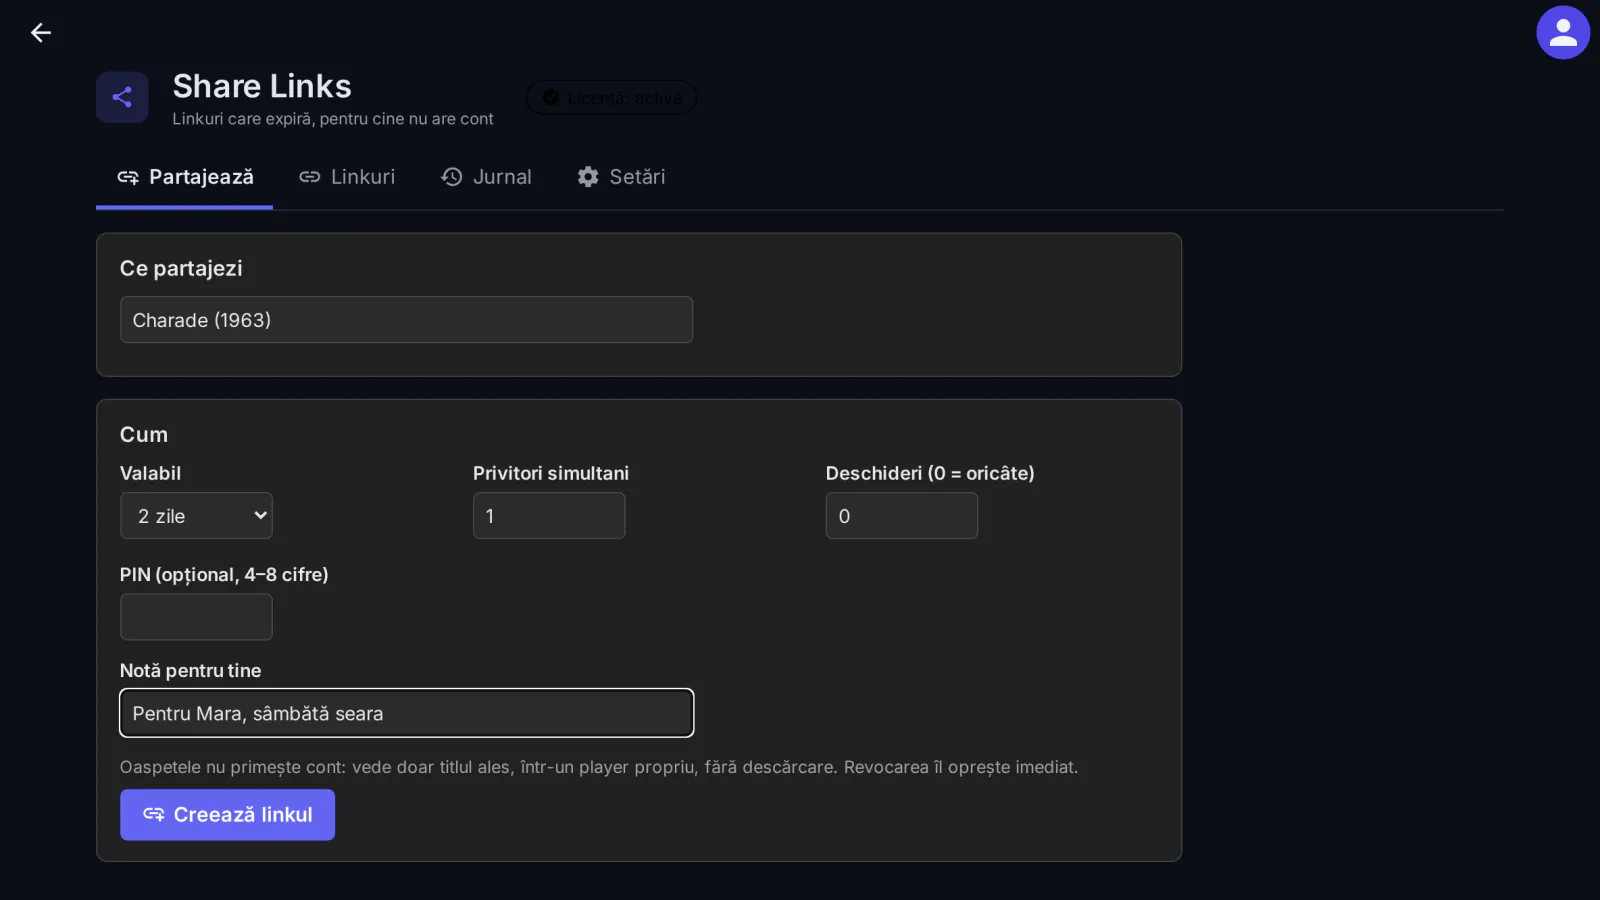Viewport: 1600px width, 900px height.
Task: Click the 'Oaspetele nu primește cont' note text
Action: (599, 767)
